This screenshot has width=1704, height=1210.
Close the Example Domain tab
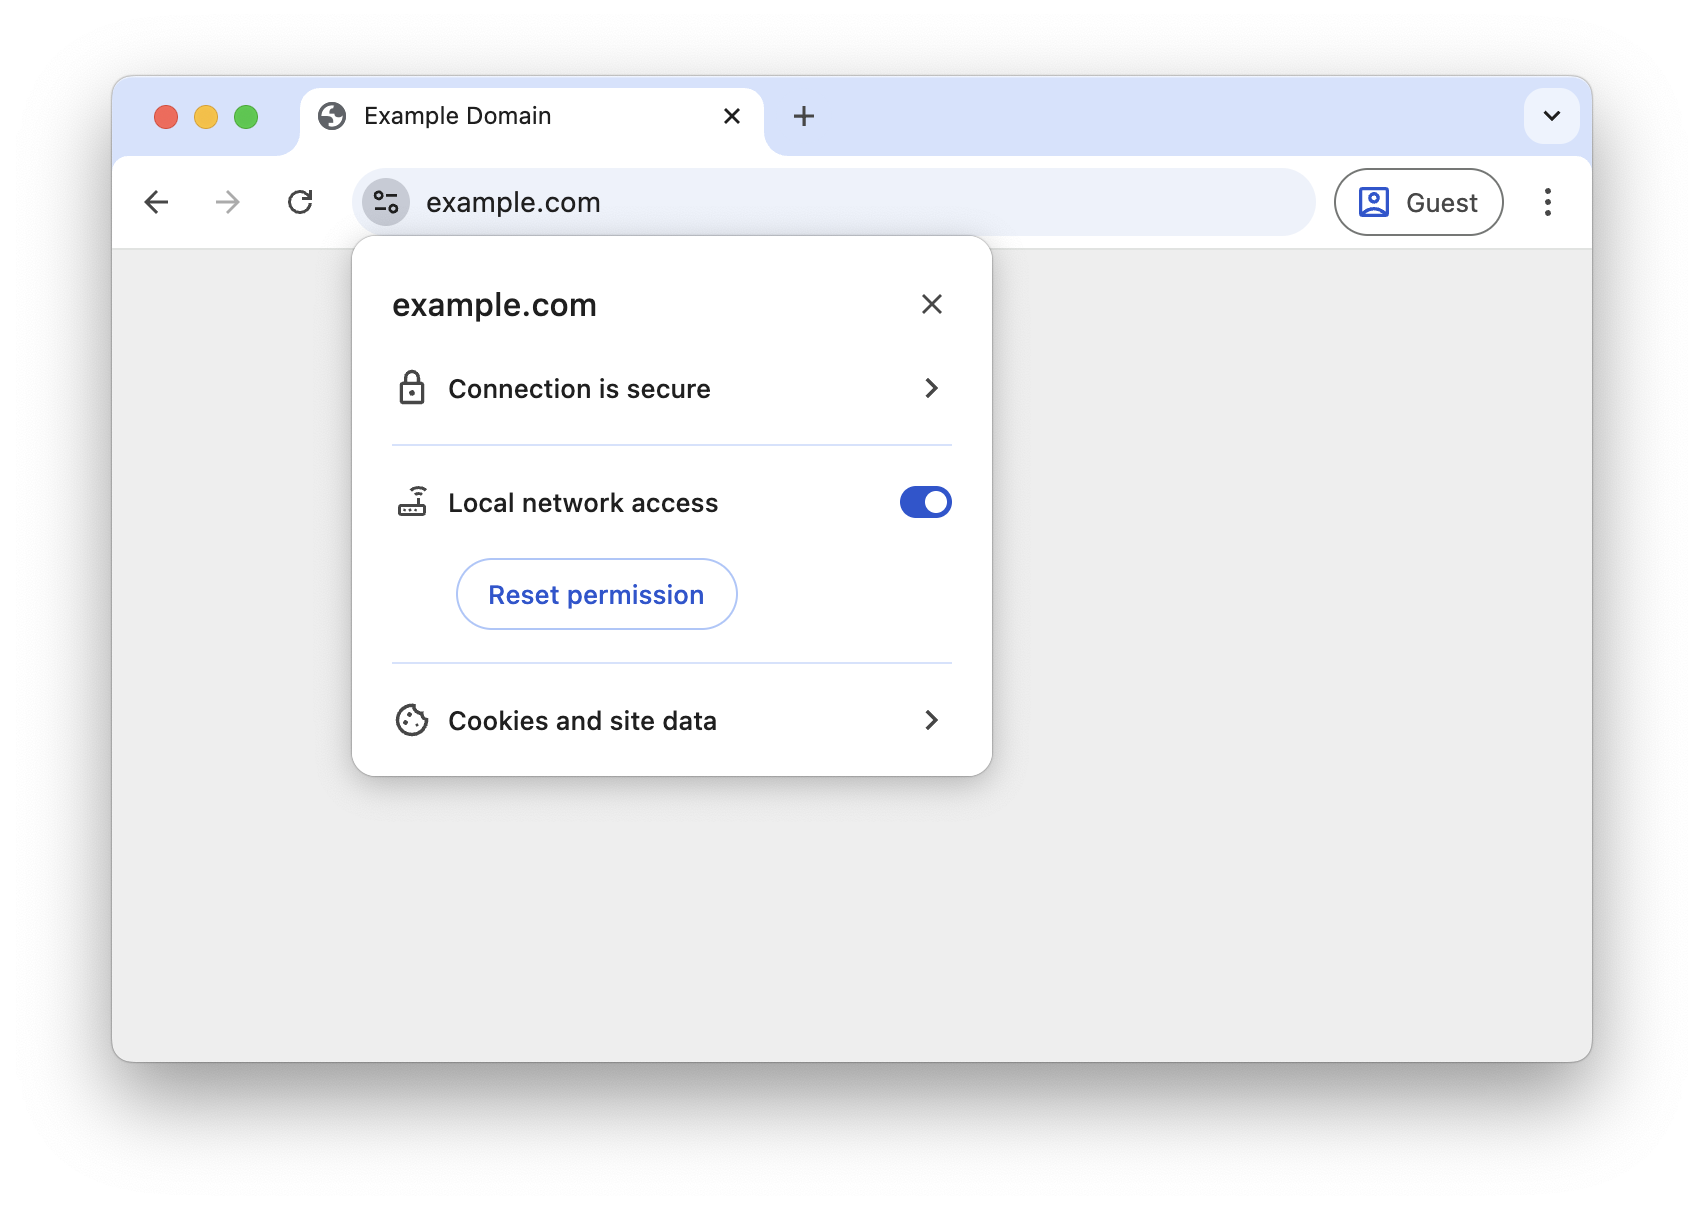(732, 116)
